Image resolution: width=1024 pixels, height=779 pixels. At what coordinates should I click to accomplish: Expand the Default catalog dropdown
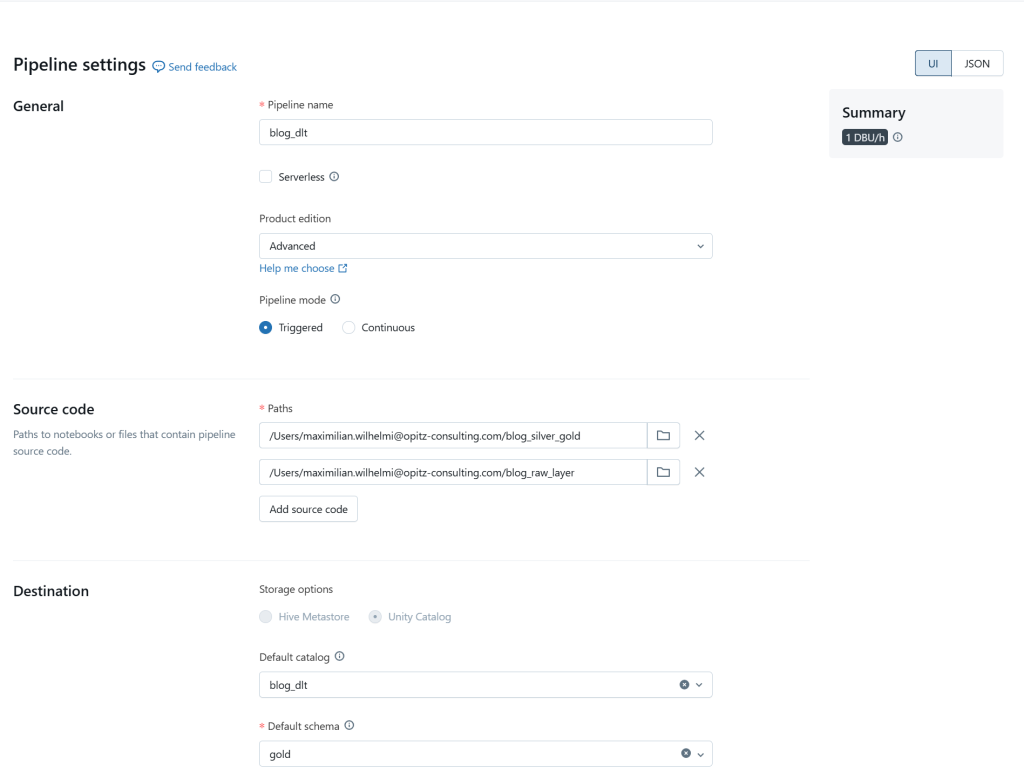tap(700, 685)
